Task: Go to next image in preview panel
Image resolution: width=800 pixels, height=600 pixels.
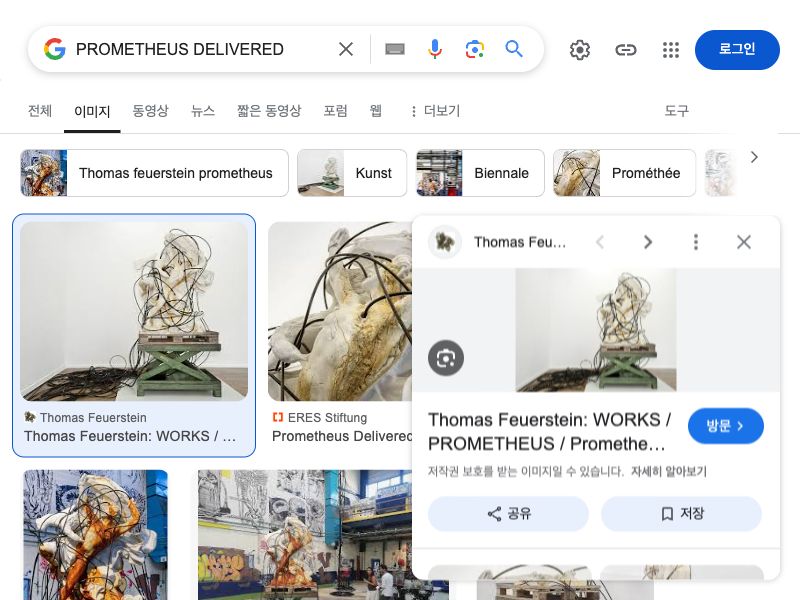Action: (648, 242)
